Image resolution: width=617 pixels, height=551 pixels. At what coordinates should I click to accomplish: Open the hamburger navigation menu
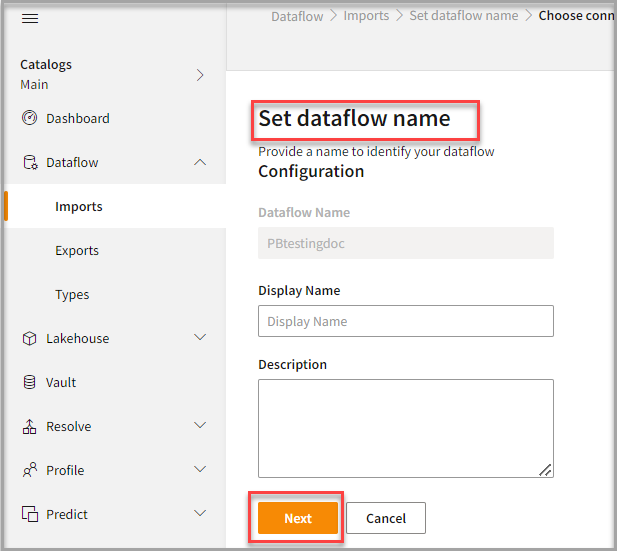tap(30, 18)
